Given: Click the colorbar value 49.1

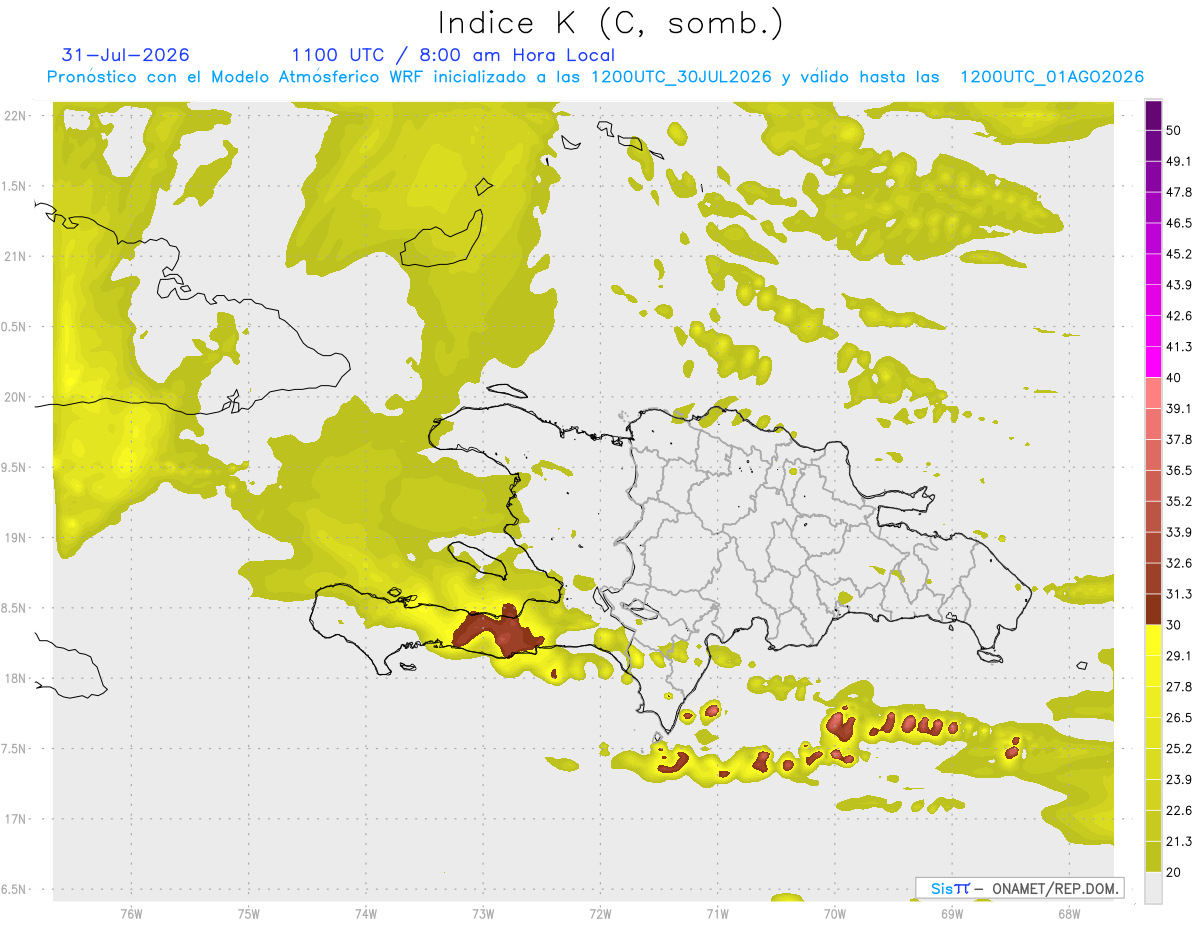Looking at the screenshot, I should [1179, 161].
